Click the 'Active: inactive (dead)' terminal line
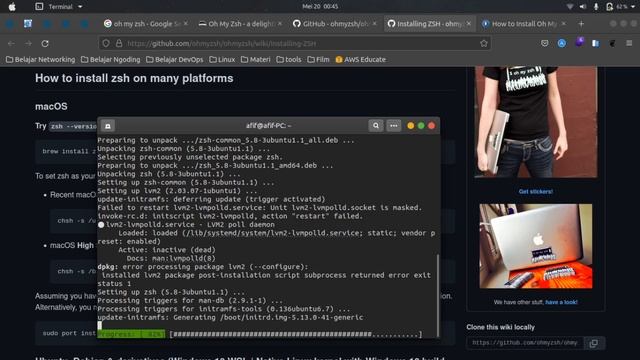640x360 pixels. point(167,250)
